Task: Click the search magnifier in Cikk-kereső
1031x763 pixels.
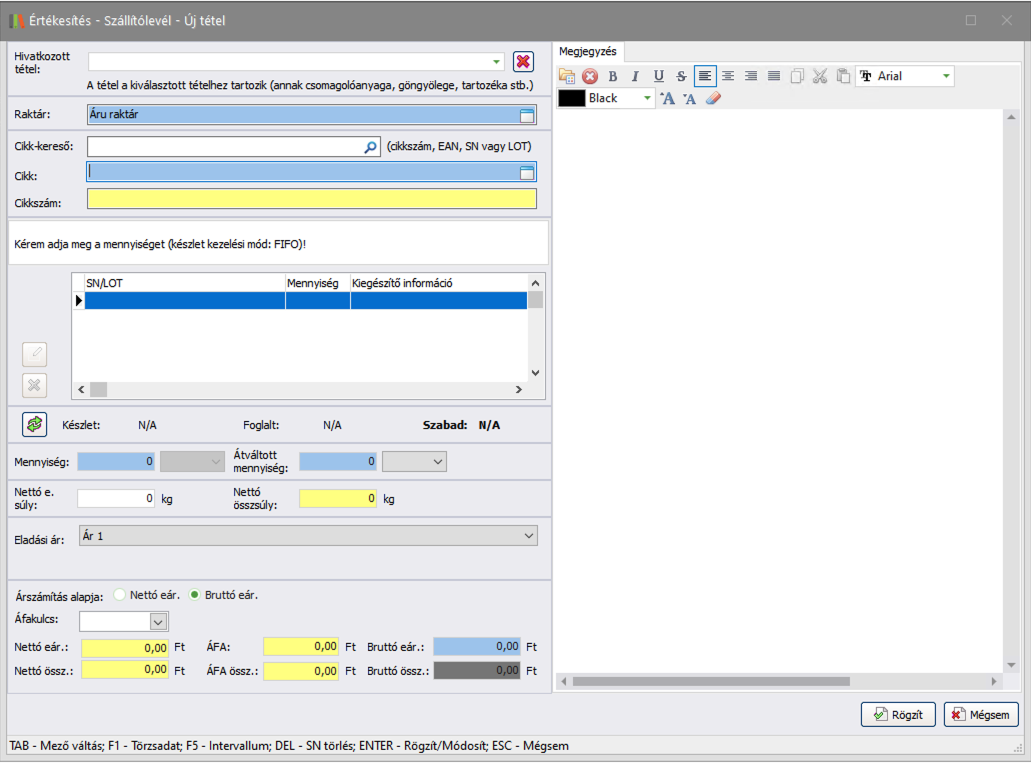Action: point(370,147)
